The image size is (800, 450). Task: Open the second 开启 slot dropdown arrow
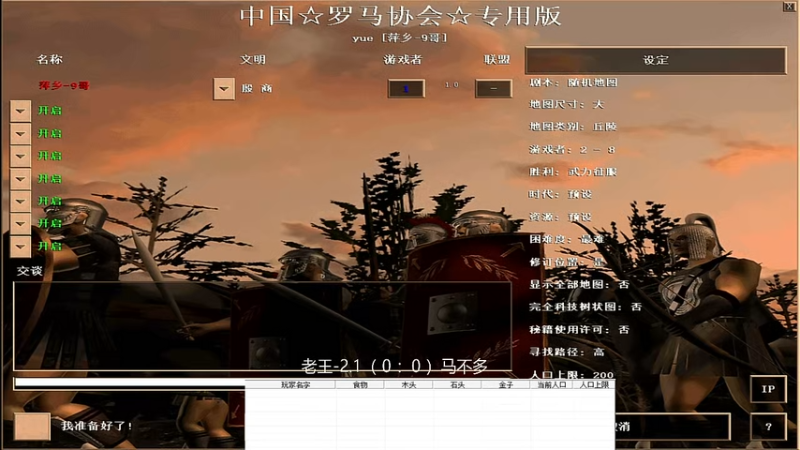point(20,134)
